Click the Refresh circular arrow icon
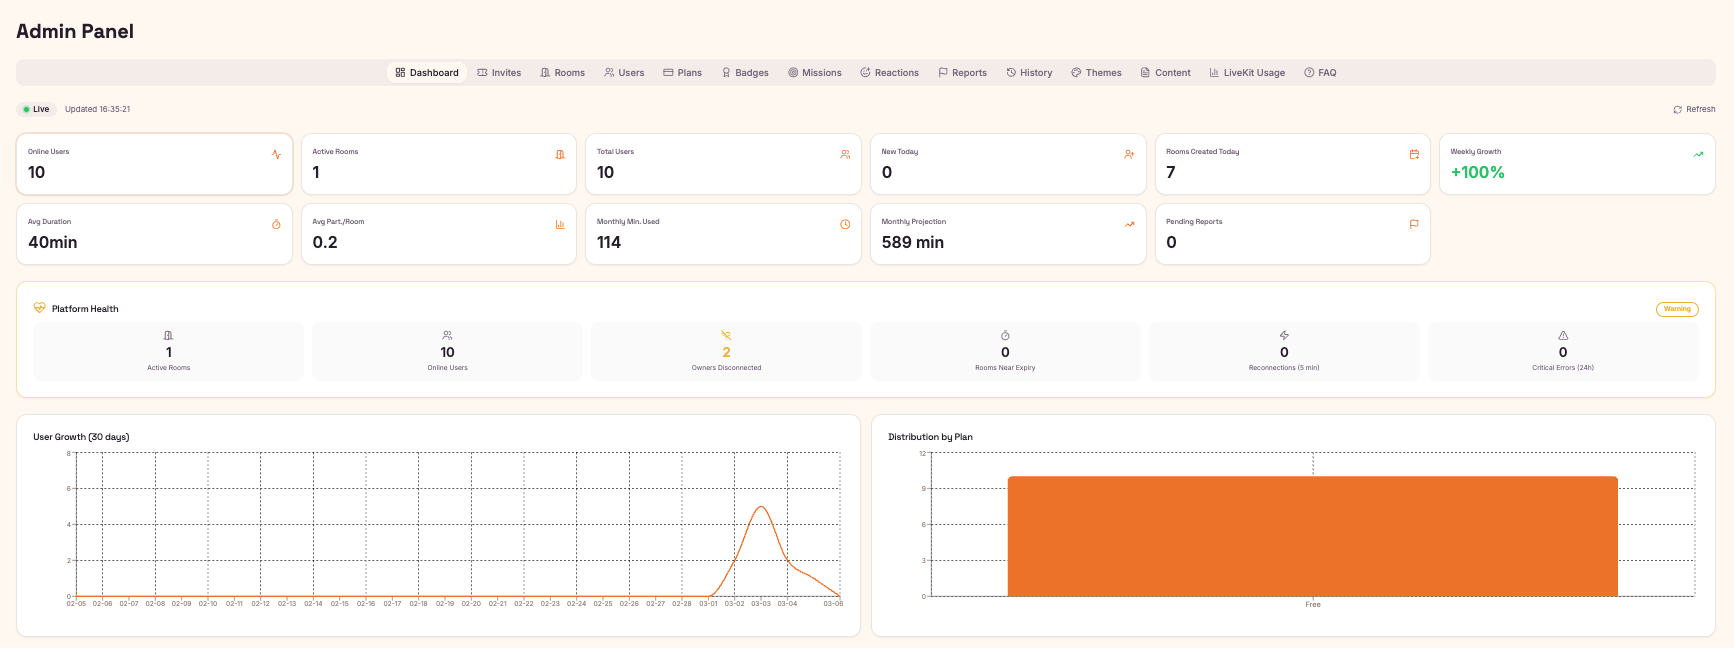 1677,109
